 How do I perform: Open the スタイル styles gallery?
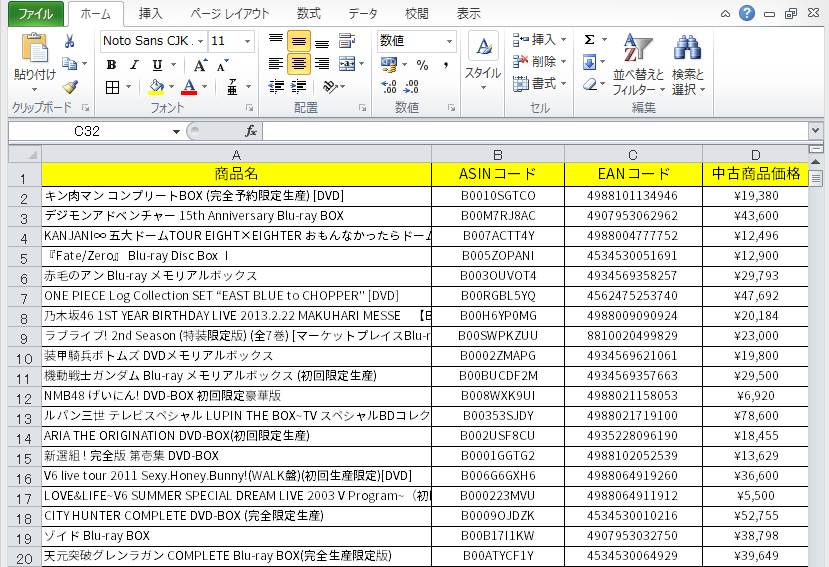(x=483, y=62)
